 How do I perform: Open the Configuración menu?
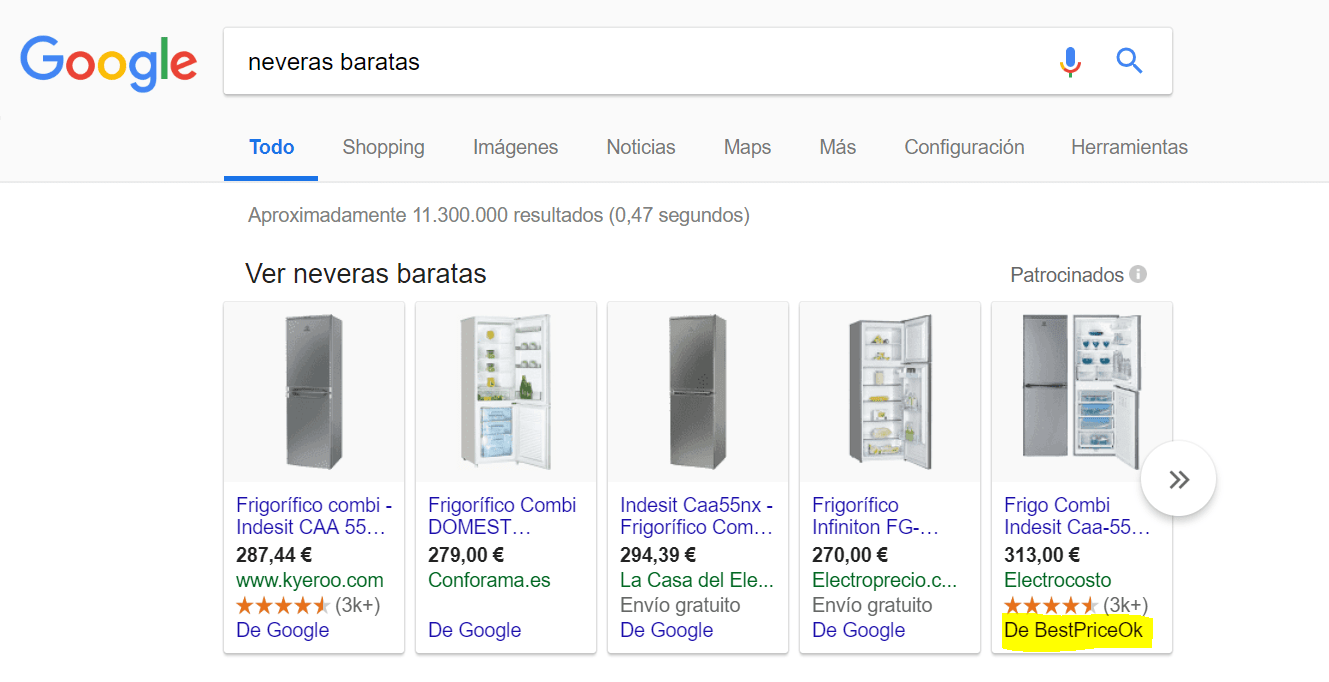(964, 147)
